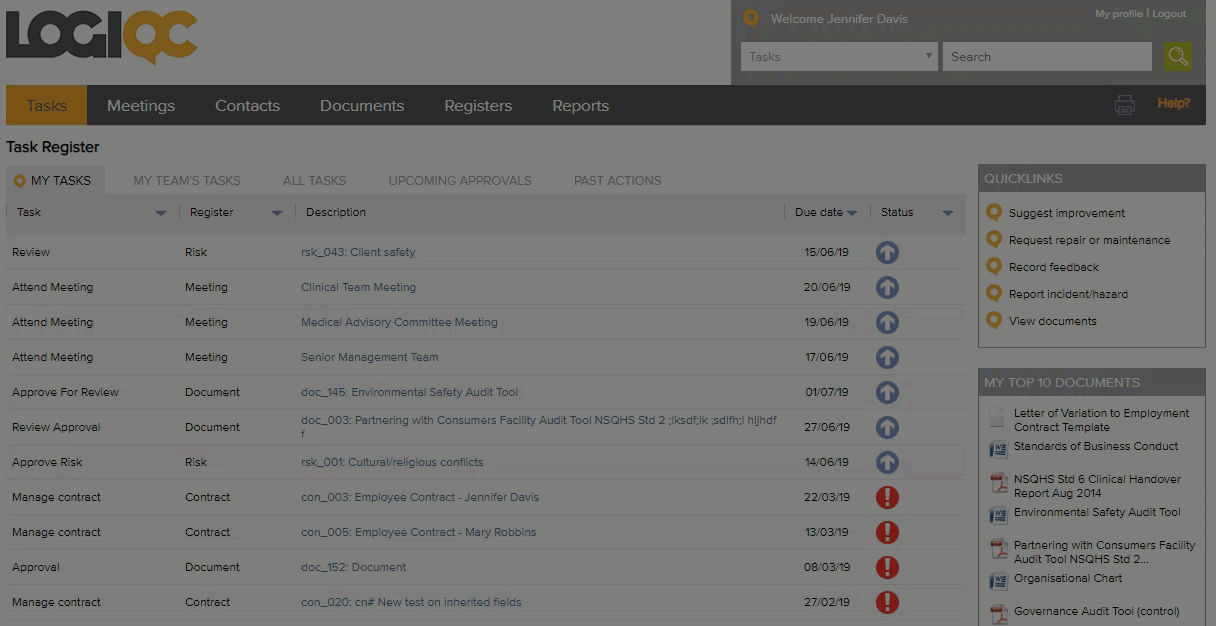Click blue status arrow for rsk_043 row
The height and width of the screenshot is (626, 1216).
[x=887, y=252]
